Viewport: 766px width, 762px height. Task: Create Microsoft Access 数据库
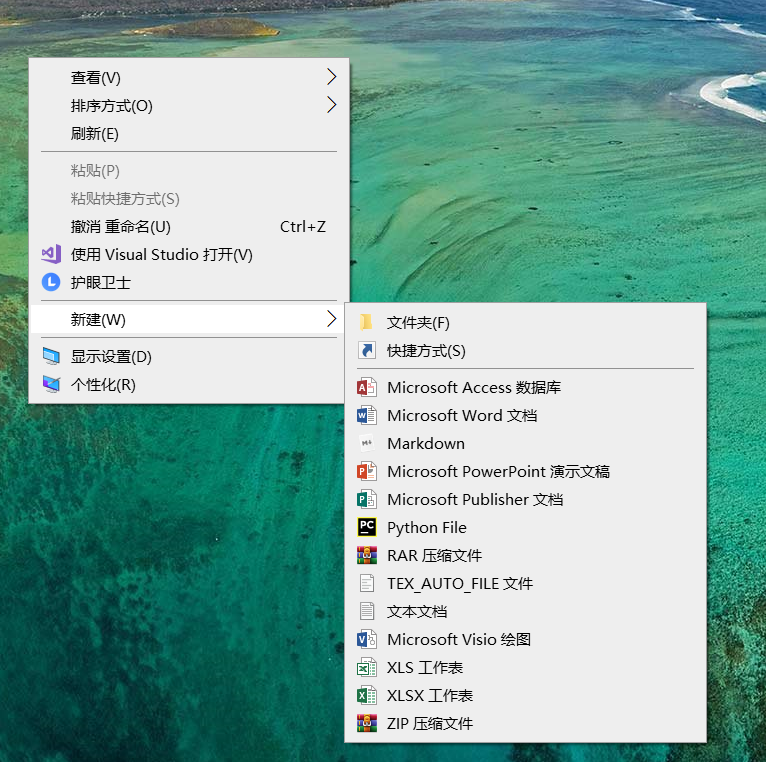(x=525, y=387)
